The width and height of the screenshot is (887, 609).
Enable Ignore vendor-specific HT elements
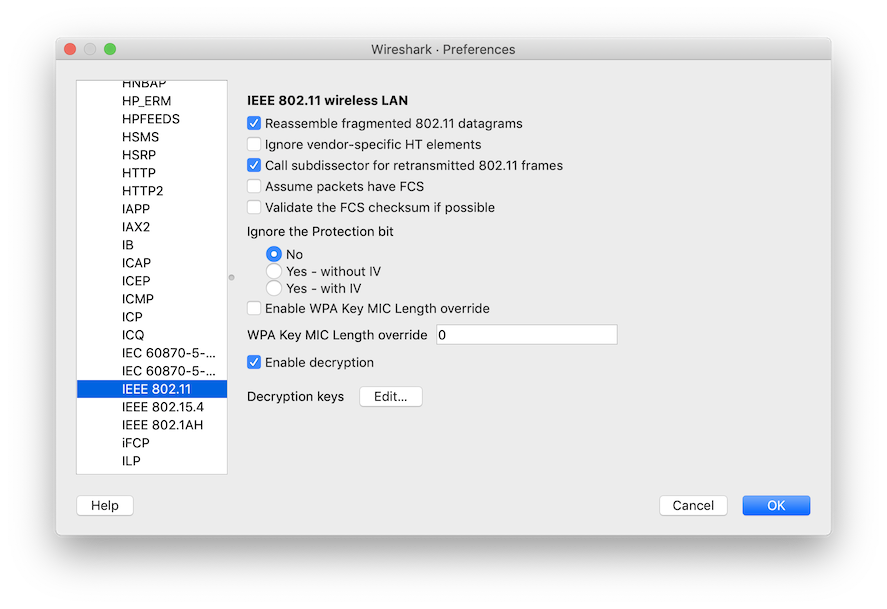254,144
